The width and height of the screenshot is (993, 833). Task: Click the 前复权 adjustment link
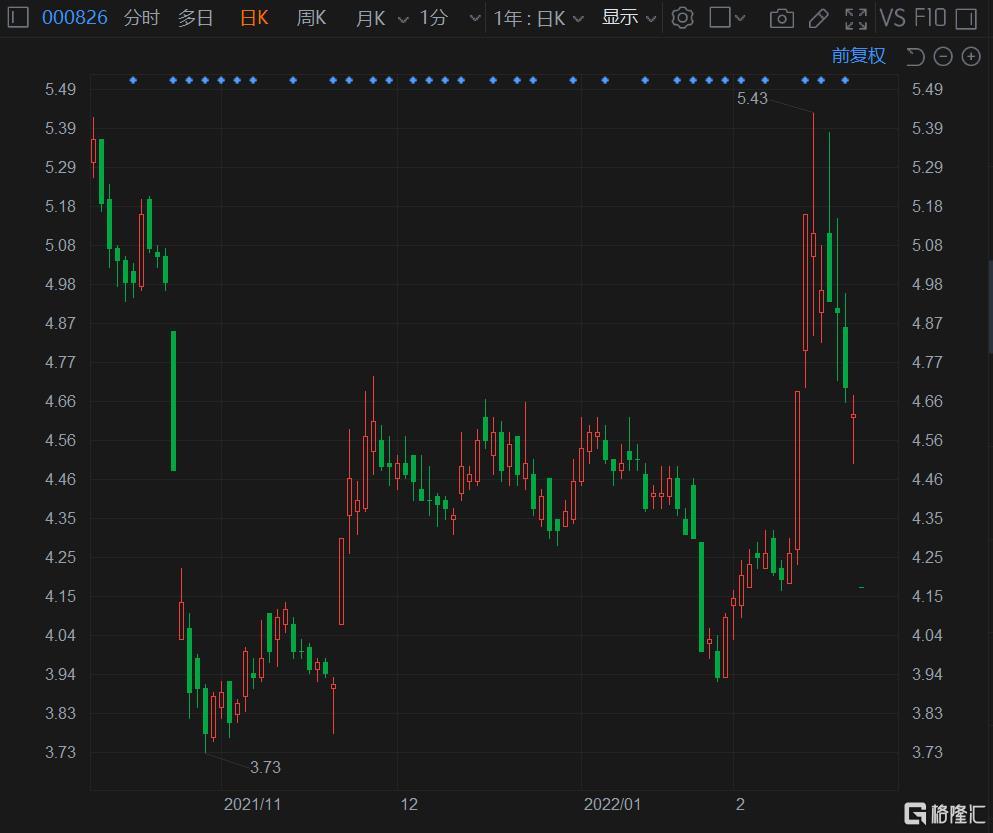coord(858,56)
